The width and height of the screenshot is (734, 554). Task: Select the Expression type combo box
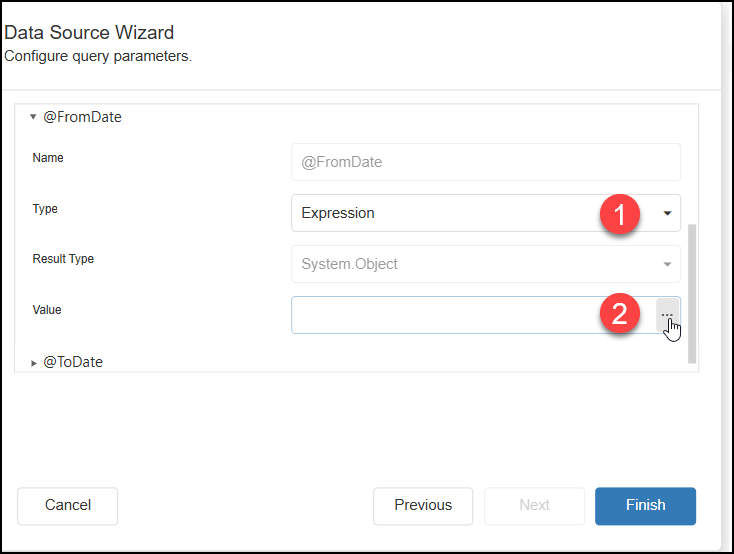pos(486,213)
